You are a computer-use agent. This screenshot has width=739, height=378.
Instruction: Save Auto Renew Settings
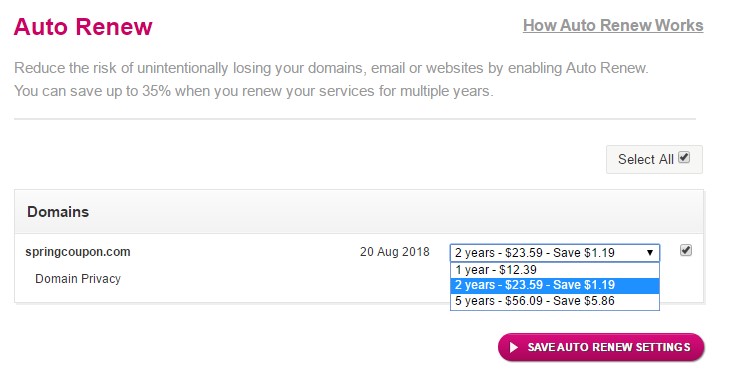click(601, 347)
